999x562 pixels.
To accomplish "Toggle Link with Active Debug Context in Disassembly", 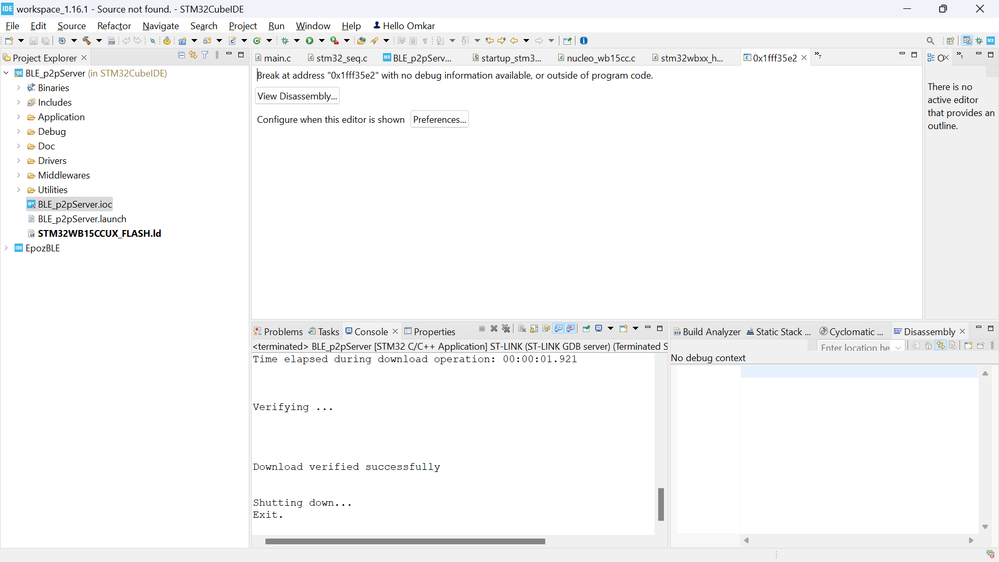I will pos(940,345).
